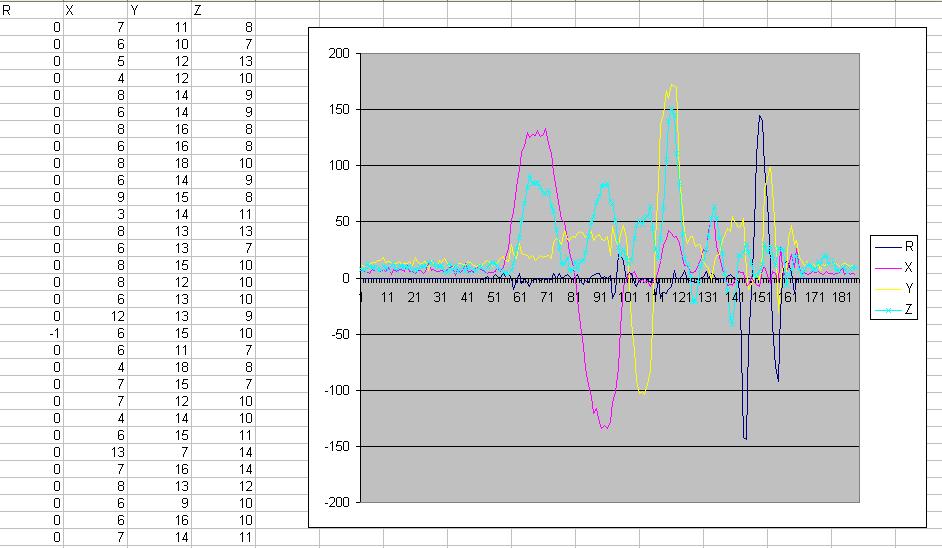Select the X cell with value 5

pyautogui.click(x=95, y=61)
